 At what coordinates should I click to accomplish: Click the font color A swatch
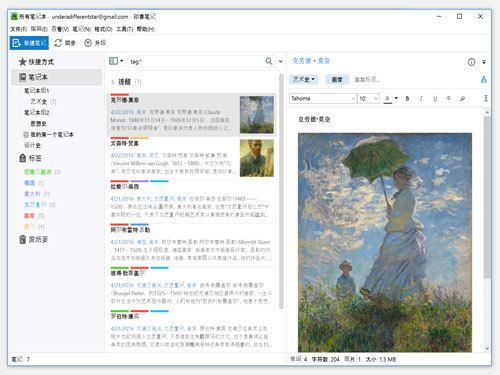point(387,99)
